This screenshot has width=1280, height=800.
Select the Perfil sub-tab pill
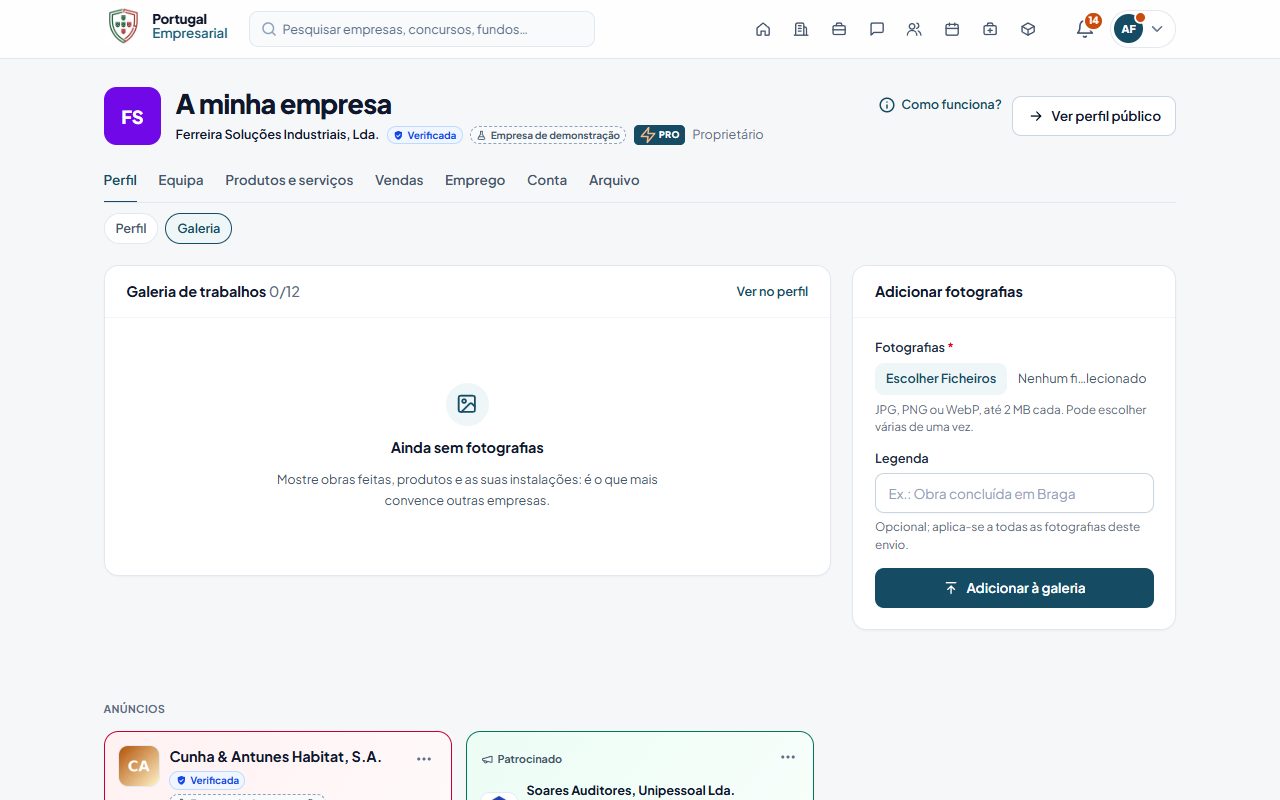(131, 228)
